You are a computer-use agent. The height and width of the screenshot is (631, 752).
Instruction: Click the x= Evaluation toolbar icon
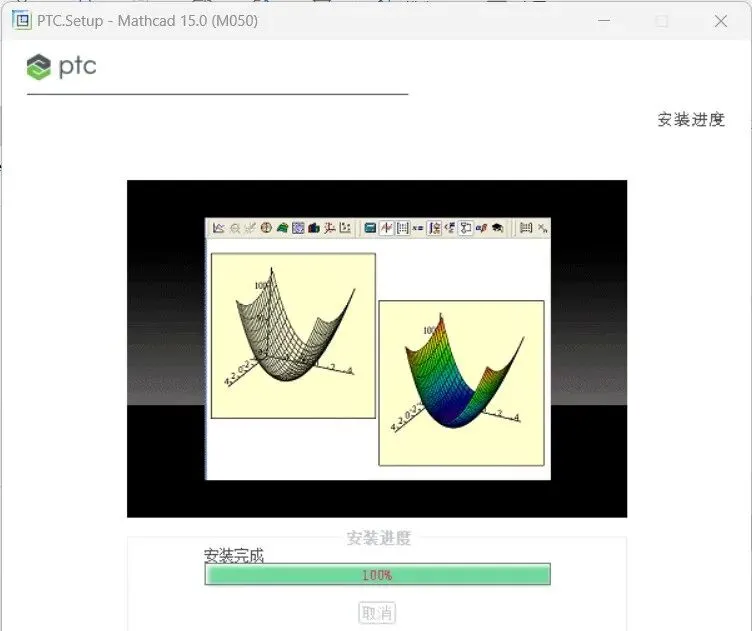click(x=418, y=228)
